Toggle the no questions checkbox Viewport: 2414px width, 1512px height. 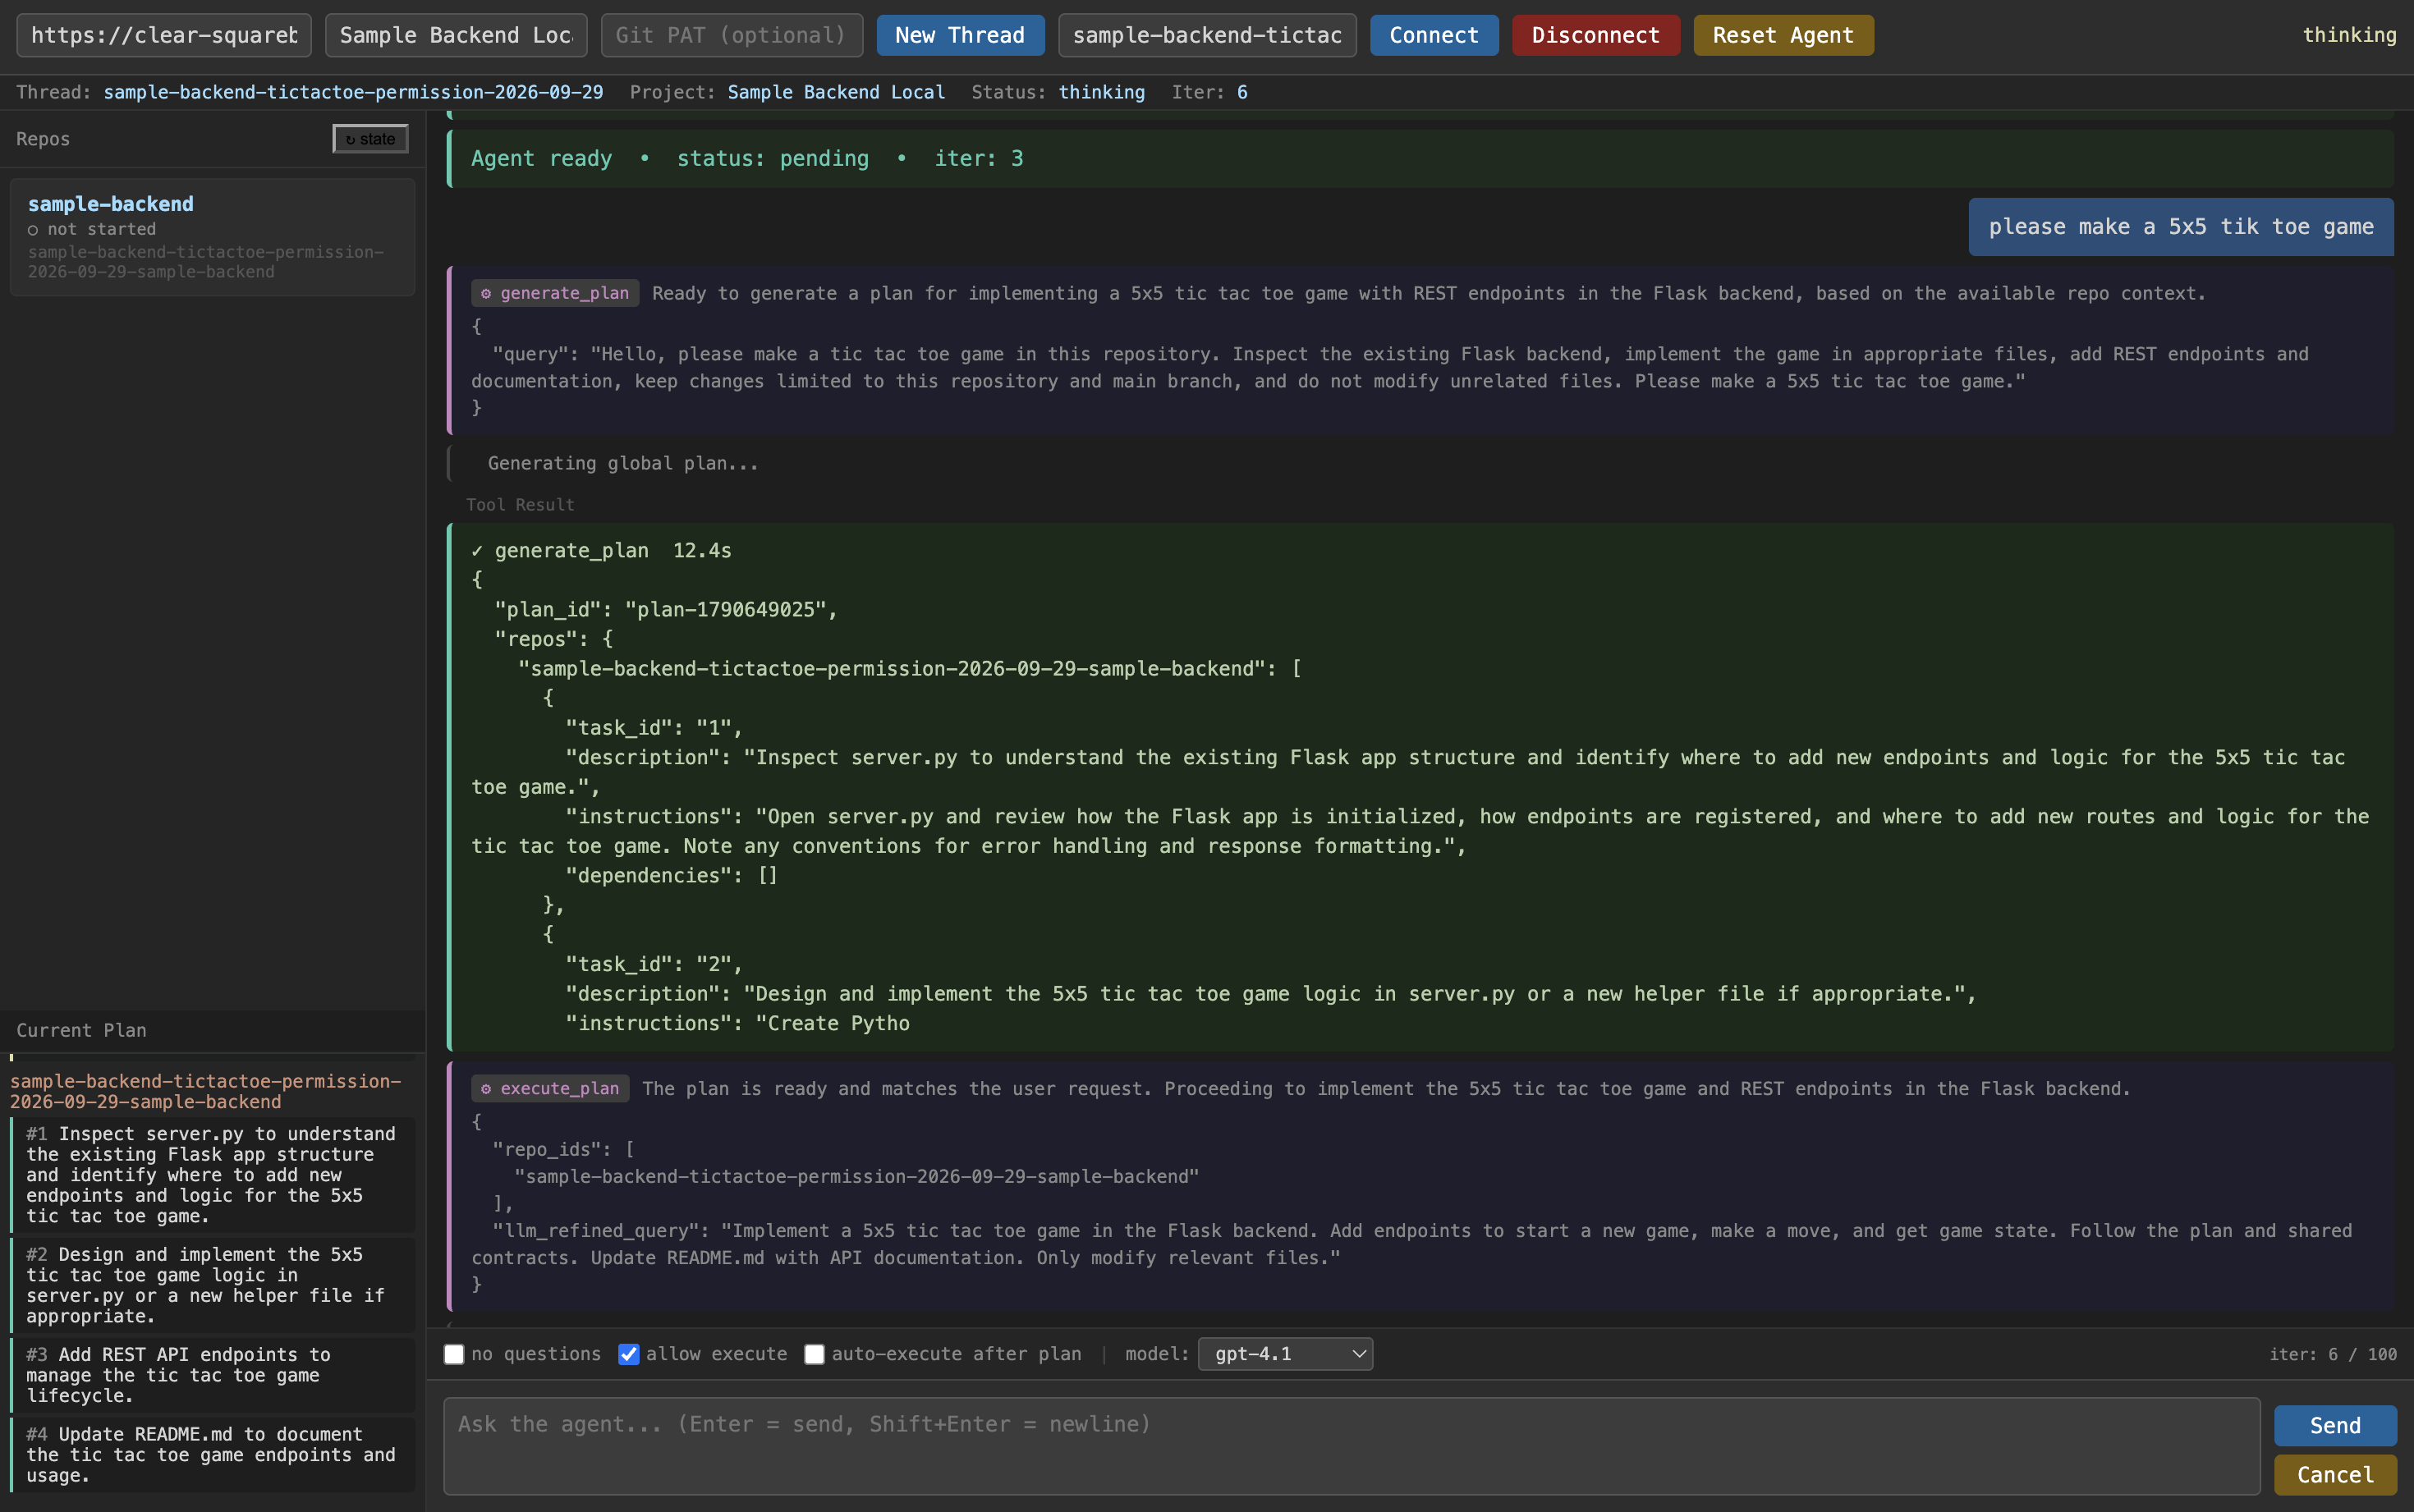[454, 1354]
